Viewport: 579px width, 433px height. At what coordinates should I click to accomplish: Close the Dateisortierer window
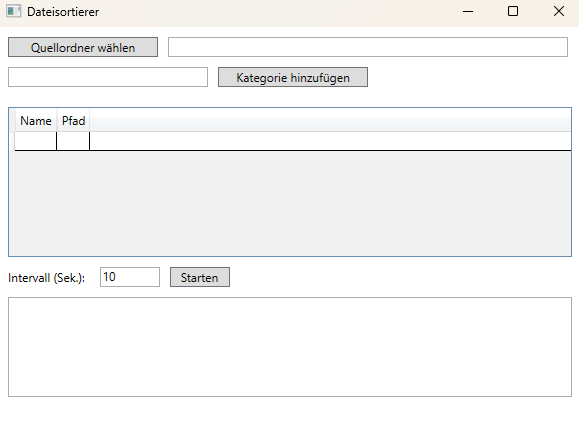point(559,11)
